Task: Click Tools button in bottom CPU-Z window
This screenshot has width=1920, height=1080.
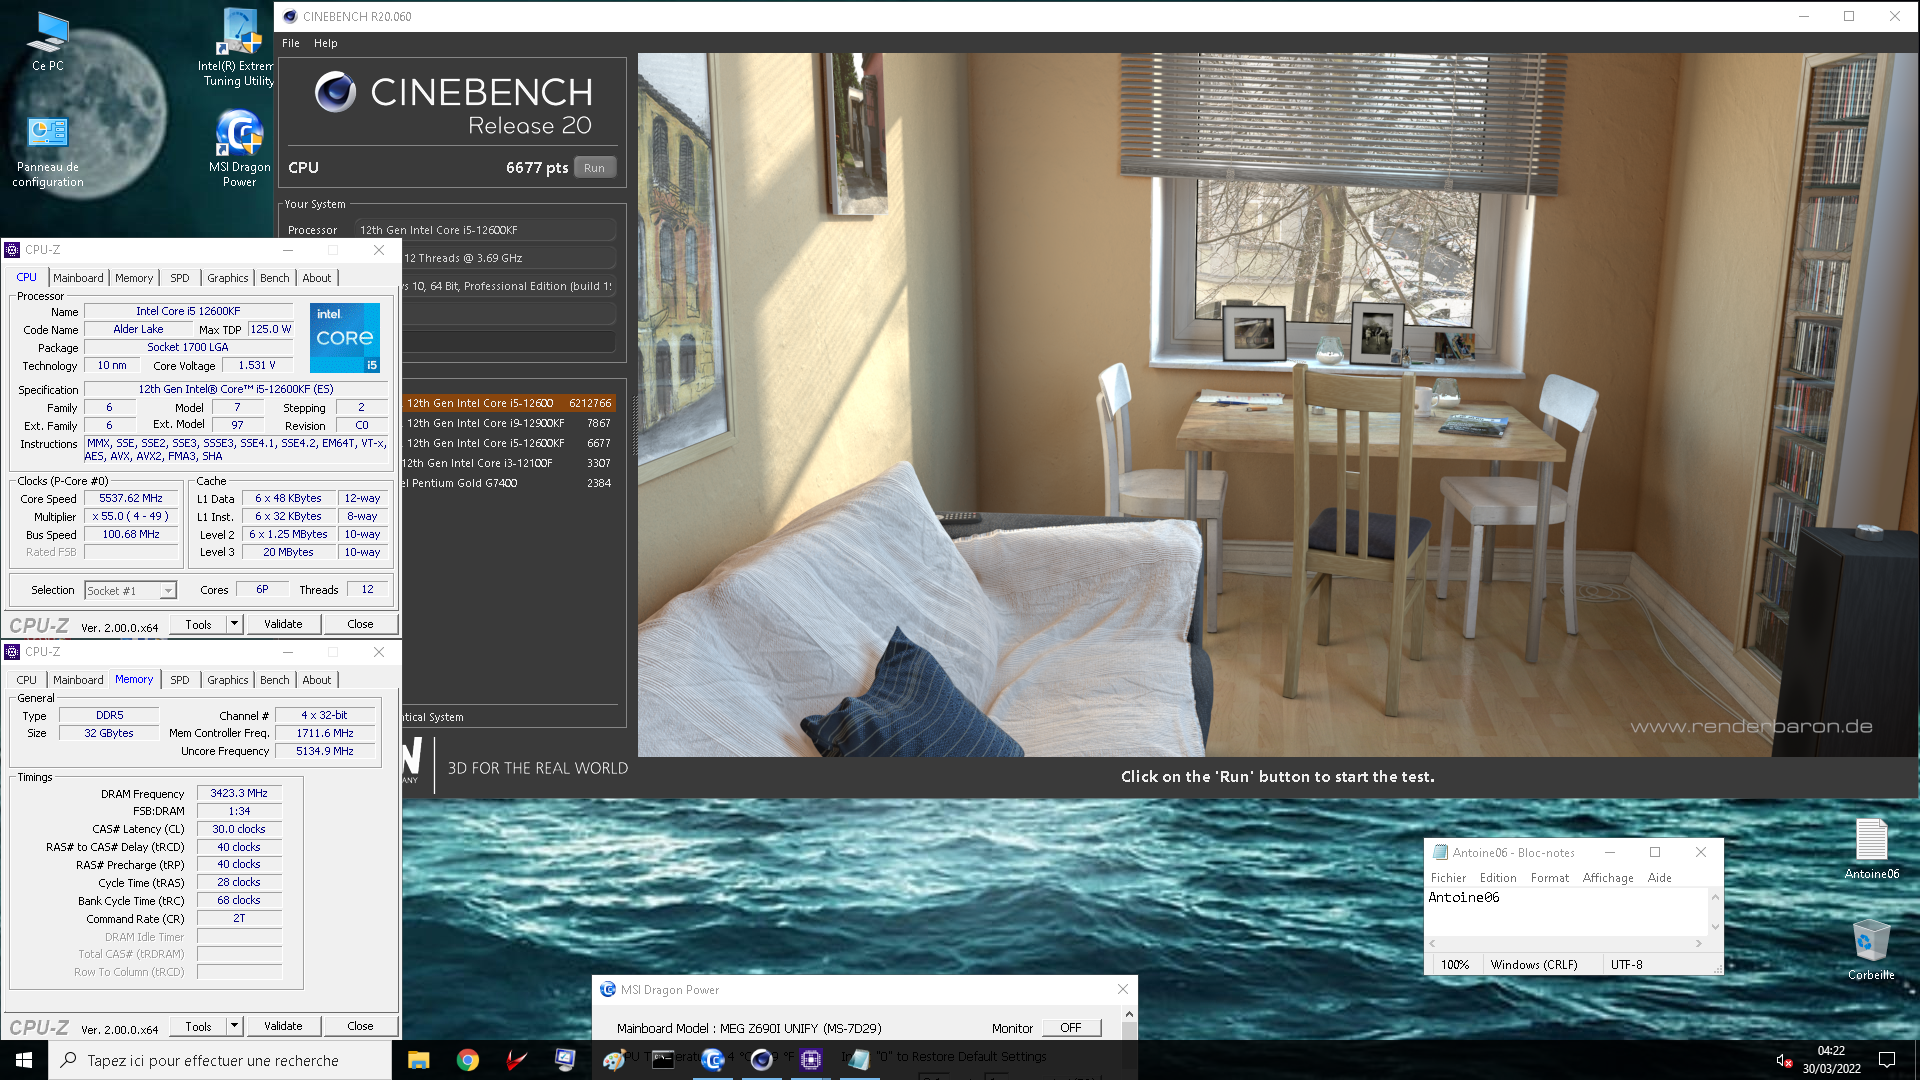Action: point(198,1026)
